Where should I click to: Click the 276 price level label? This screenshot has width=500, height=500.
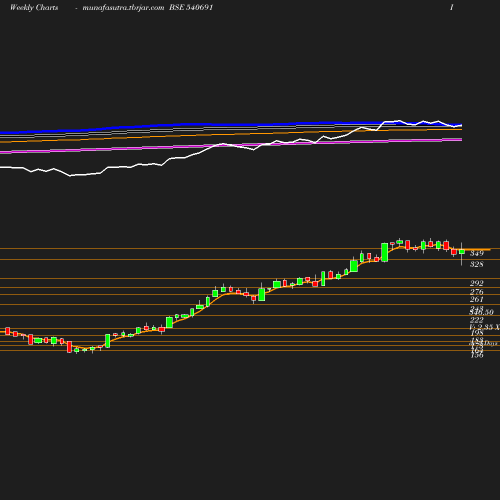point(477,292)
